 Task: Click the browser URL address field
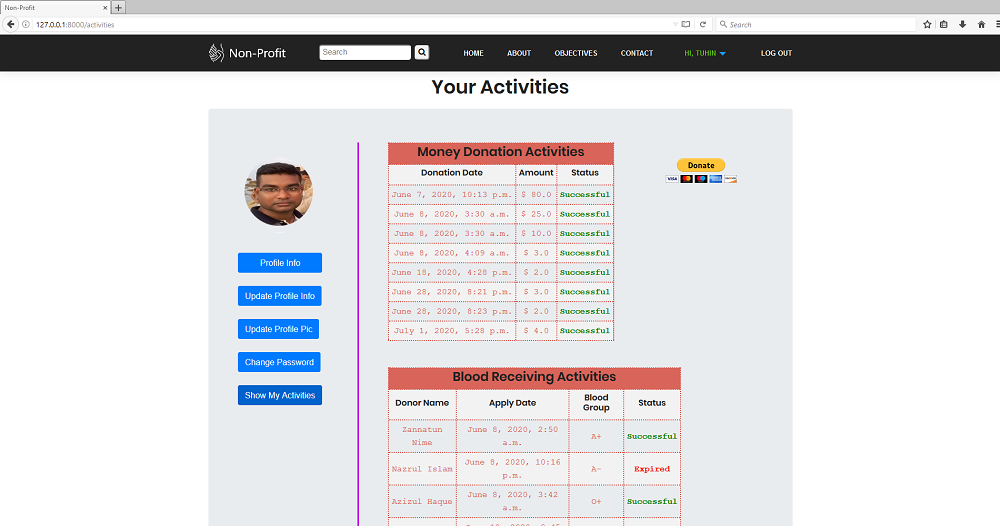tap(351, 24)
